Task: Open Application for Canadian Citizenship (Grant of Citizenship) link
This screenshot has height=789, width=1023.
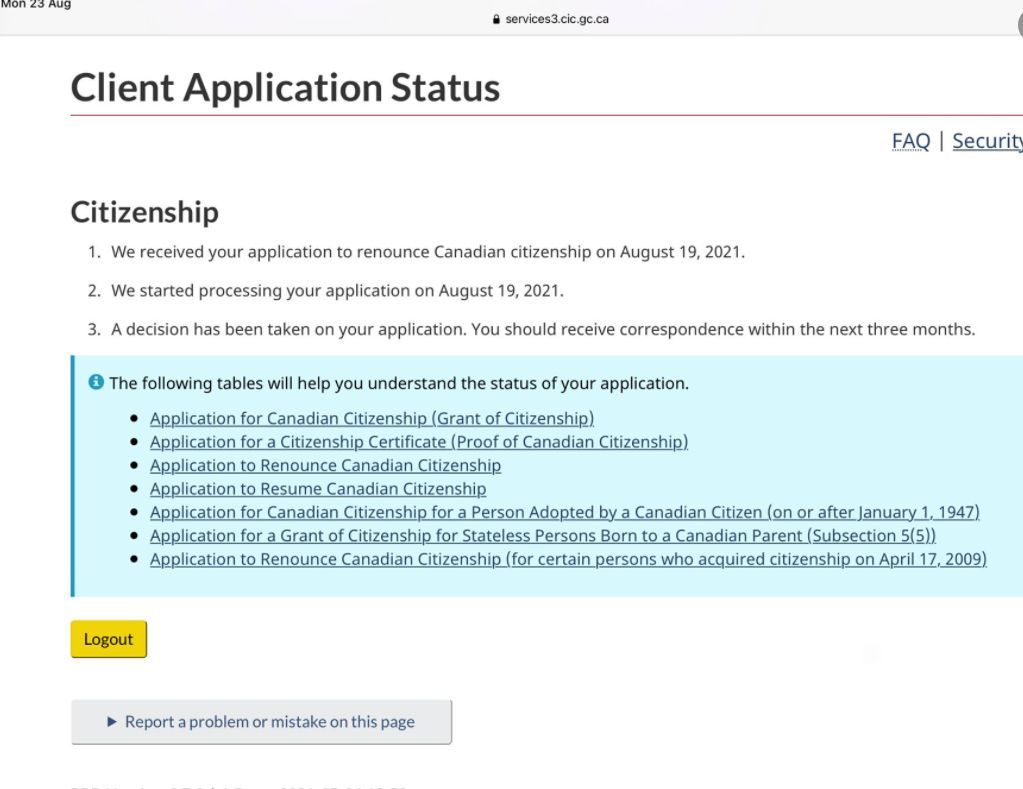Action: pyautogui.click(x=372, y=418)
